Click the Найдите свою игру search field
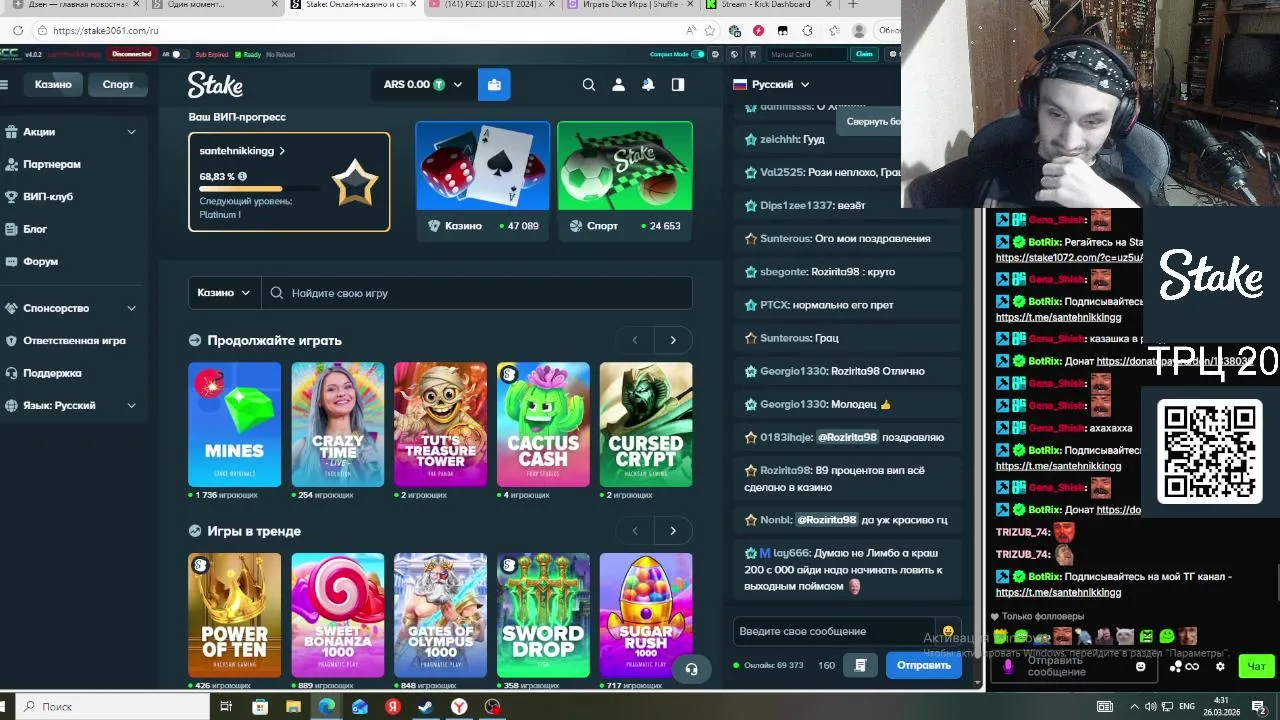The width and height of the screenshot is (1280, 720). click(477, 293)
